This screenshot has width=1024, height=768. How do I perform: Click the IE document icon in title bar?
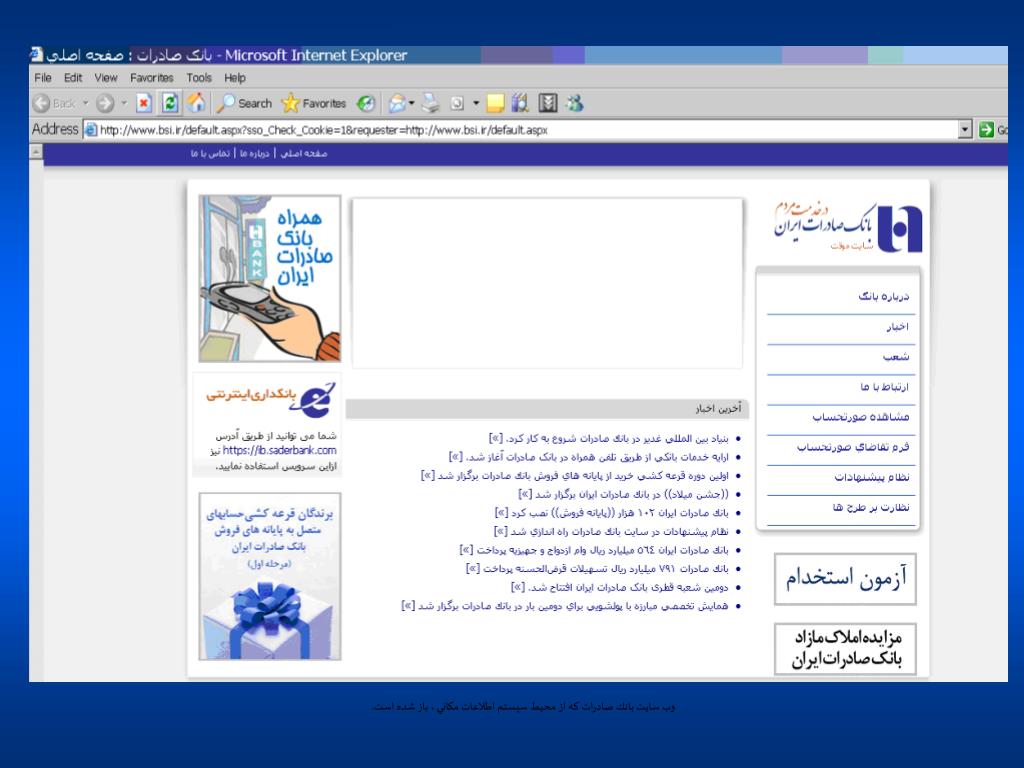(x=37, y=55)
